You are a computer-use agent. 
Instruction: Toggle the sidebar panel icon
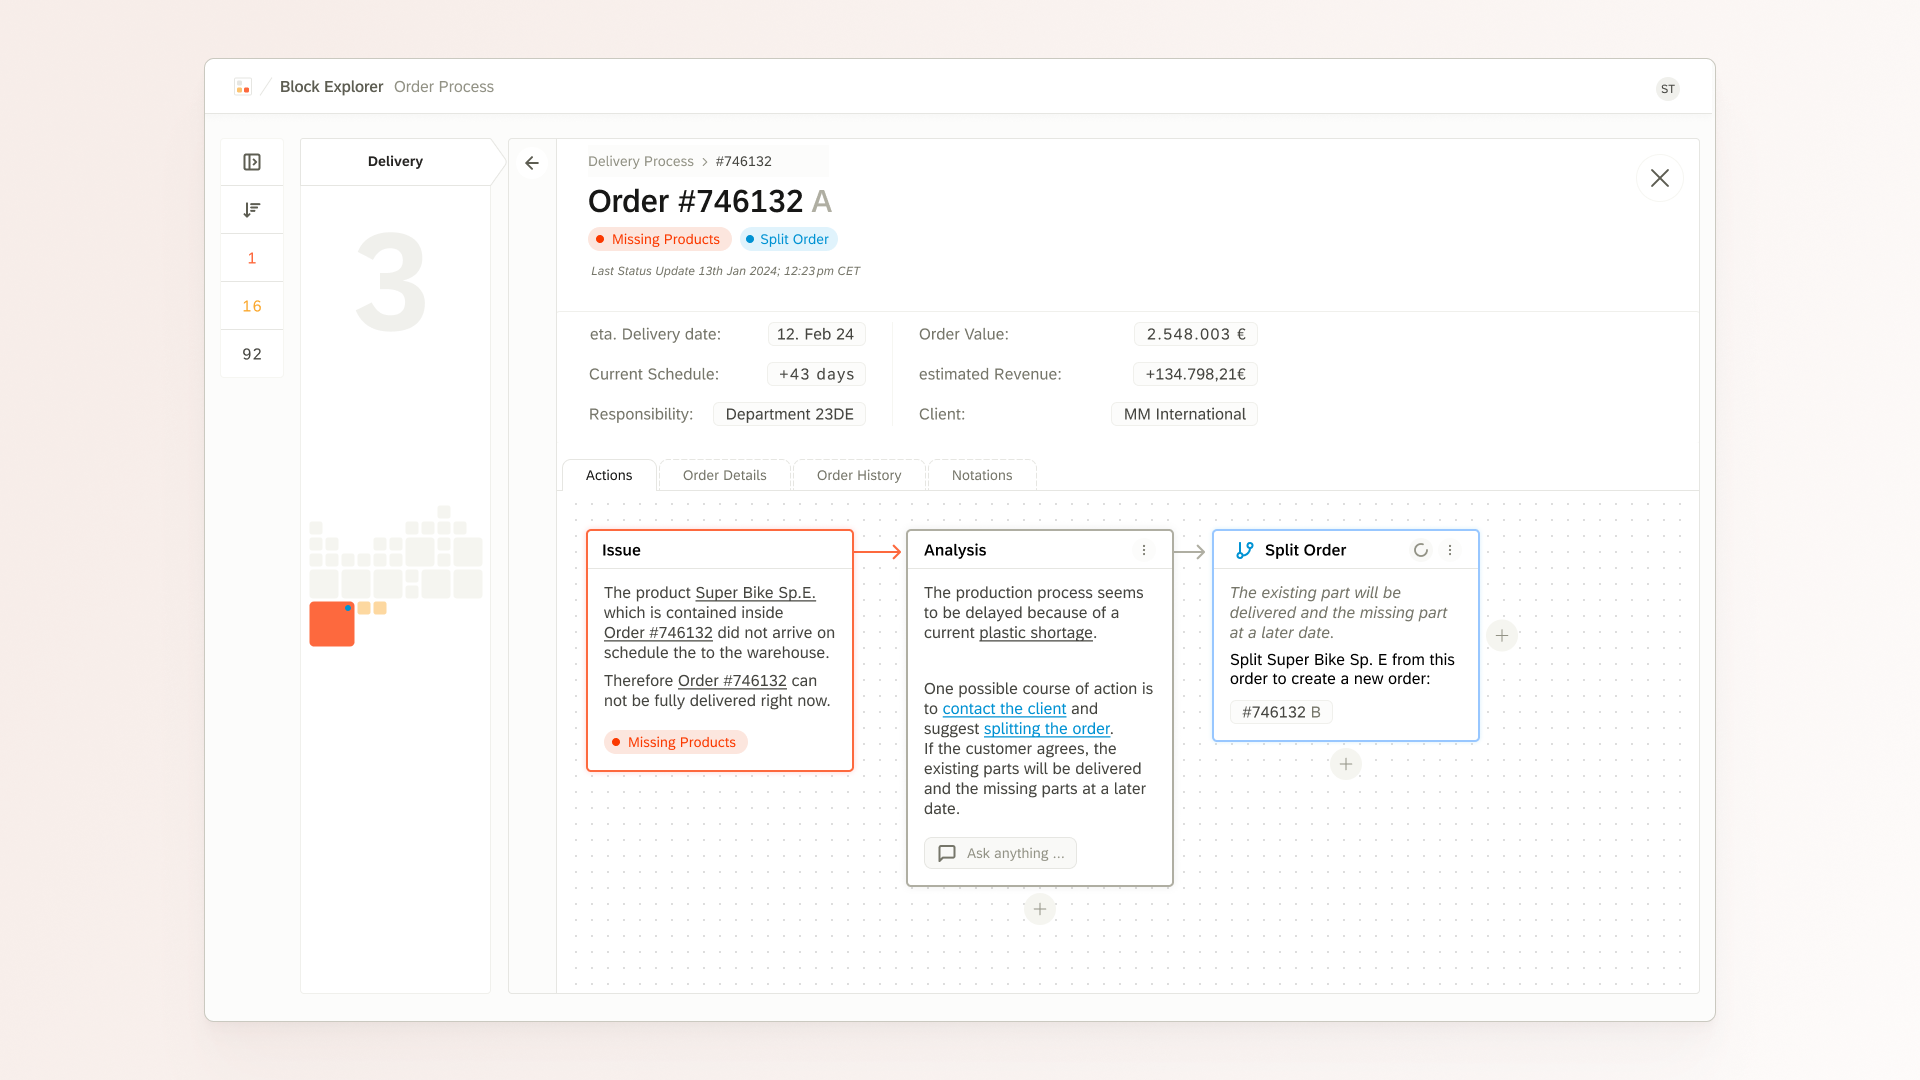tap(252, 162)
